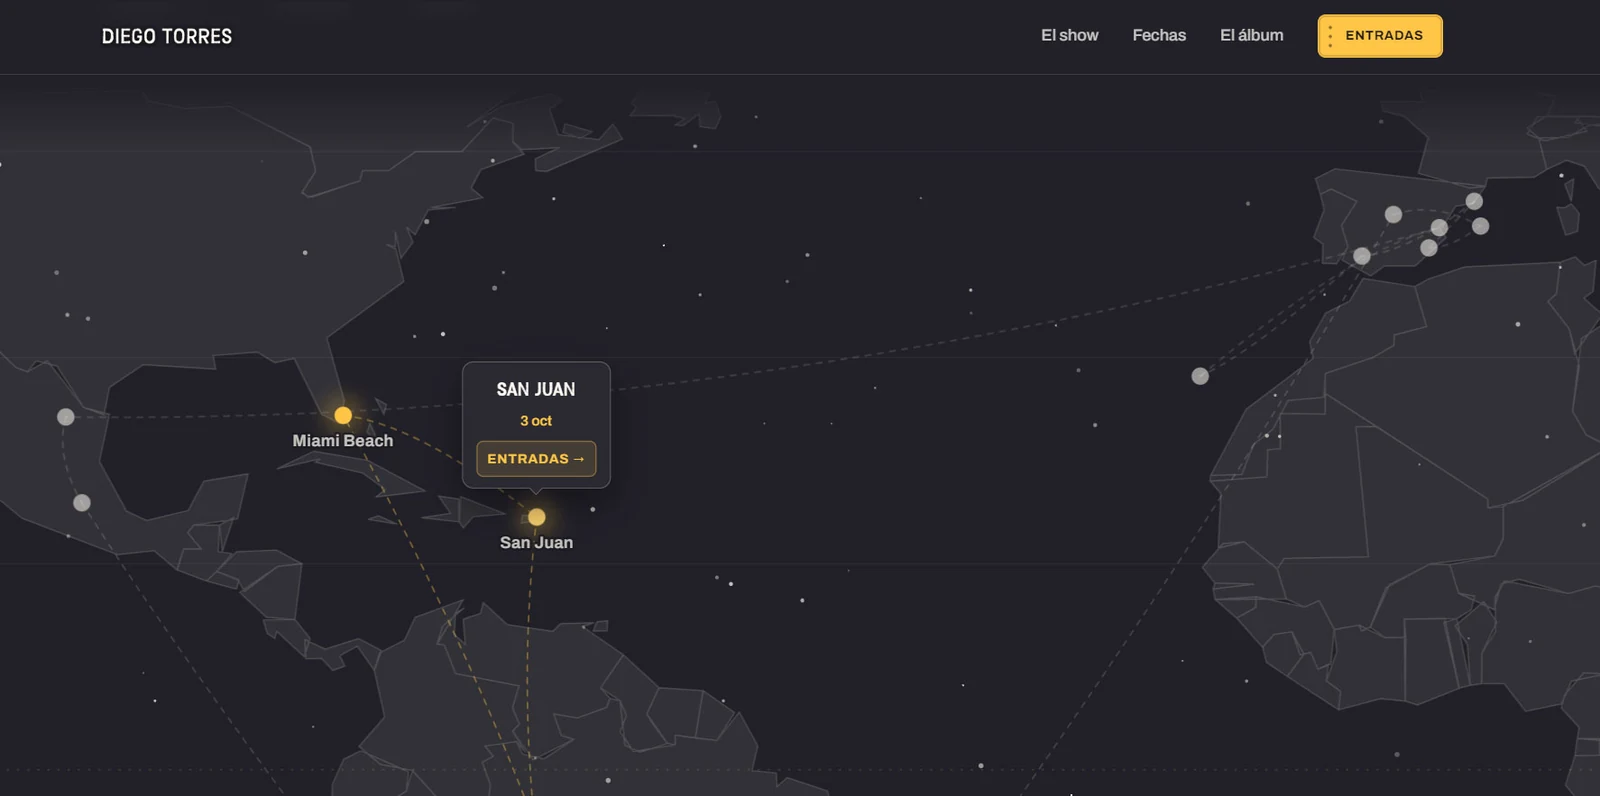The image size is (1600, 796).
Task: Open the El álbum navigation link
Action: click(1251, 35)
